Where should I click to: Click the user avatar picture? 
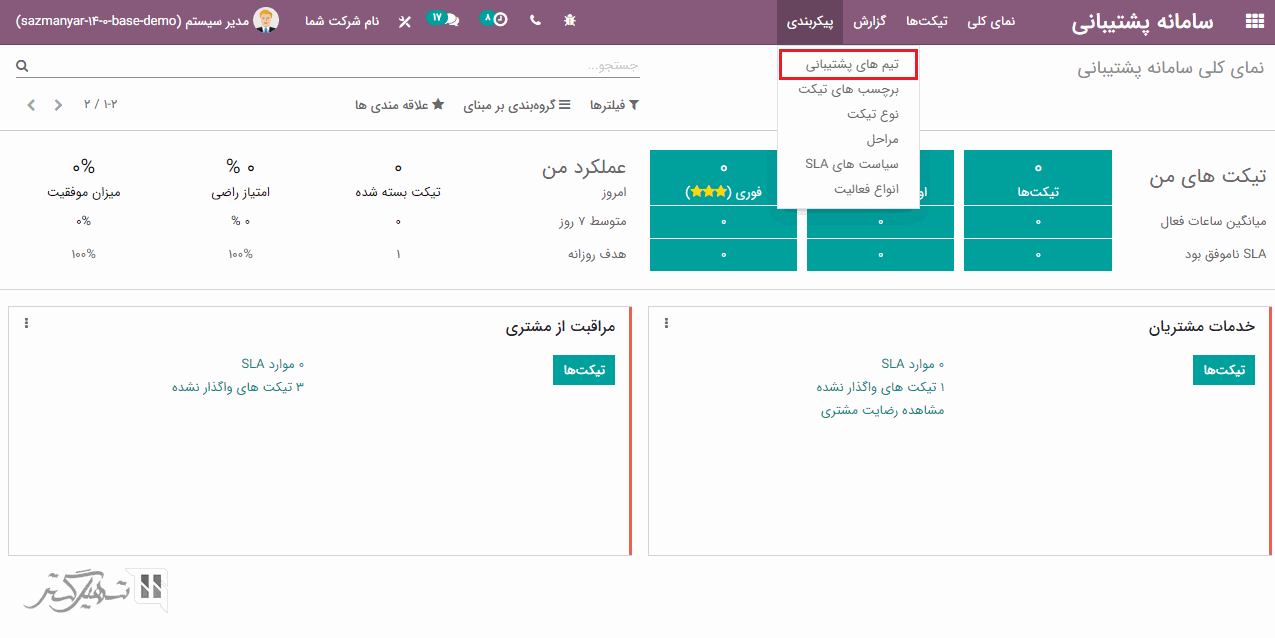coord(266,20)
